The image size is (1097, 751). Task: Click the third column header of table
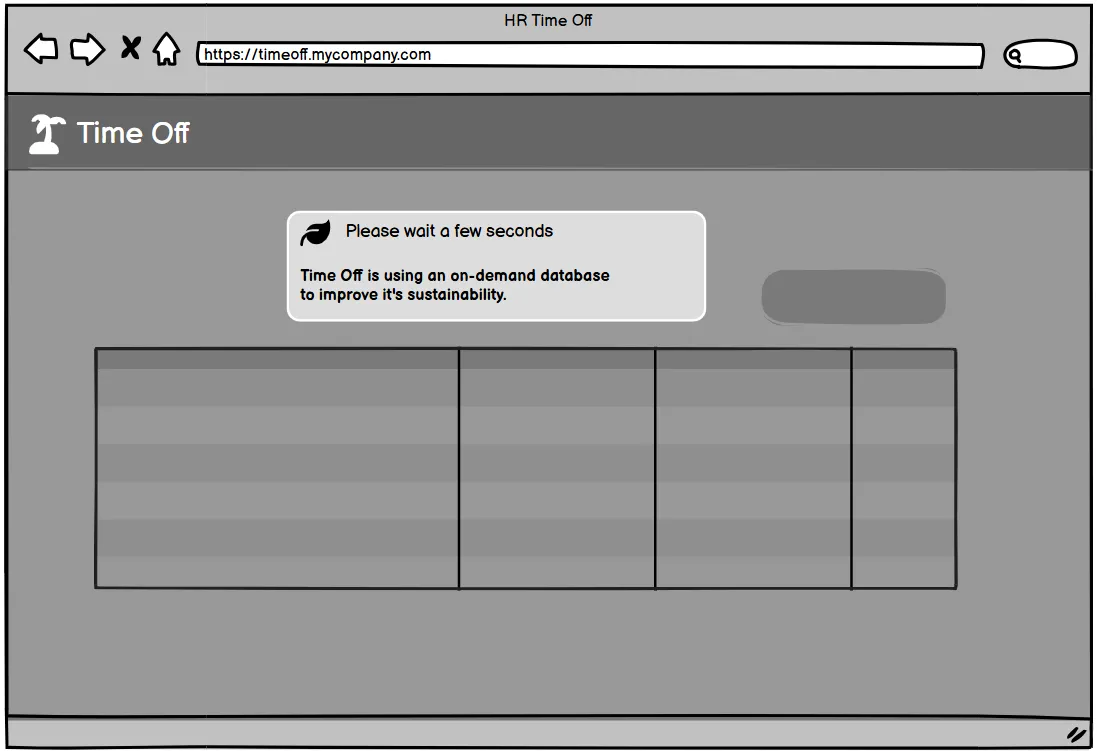point(753,359)
